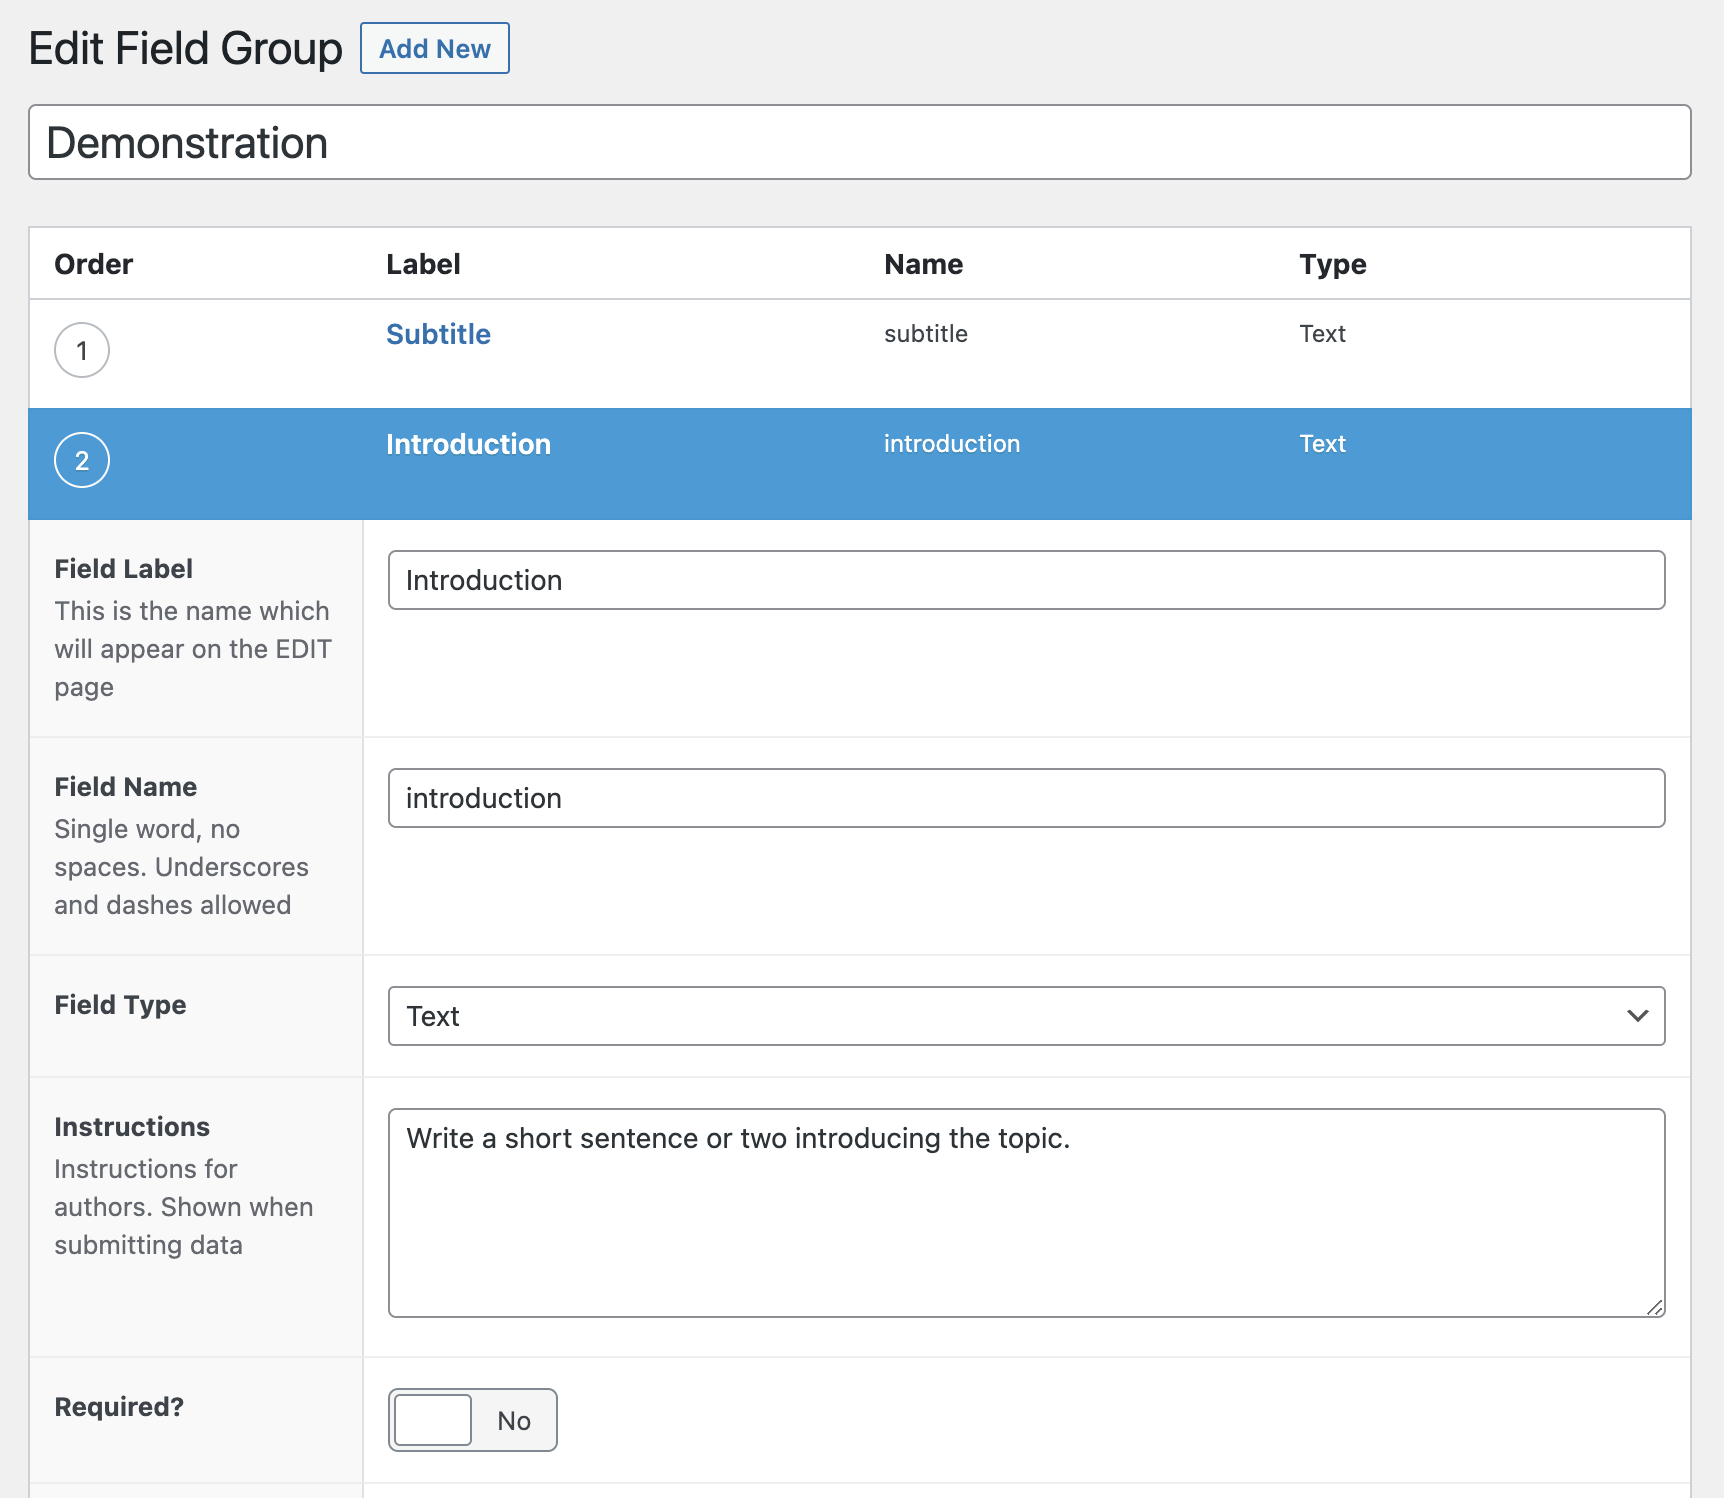Click the Field Name introduction input
1724x1498 pixels.
(1026, 798)
